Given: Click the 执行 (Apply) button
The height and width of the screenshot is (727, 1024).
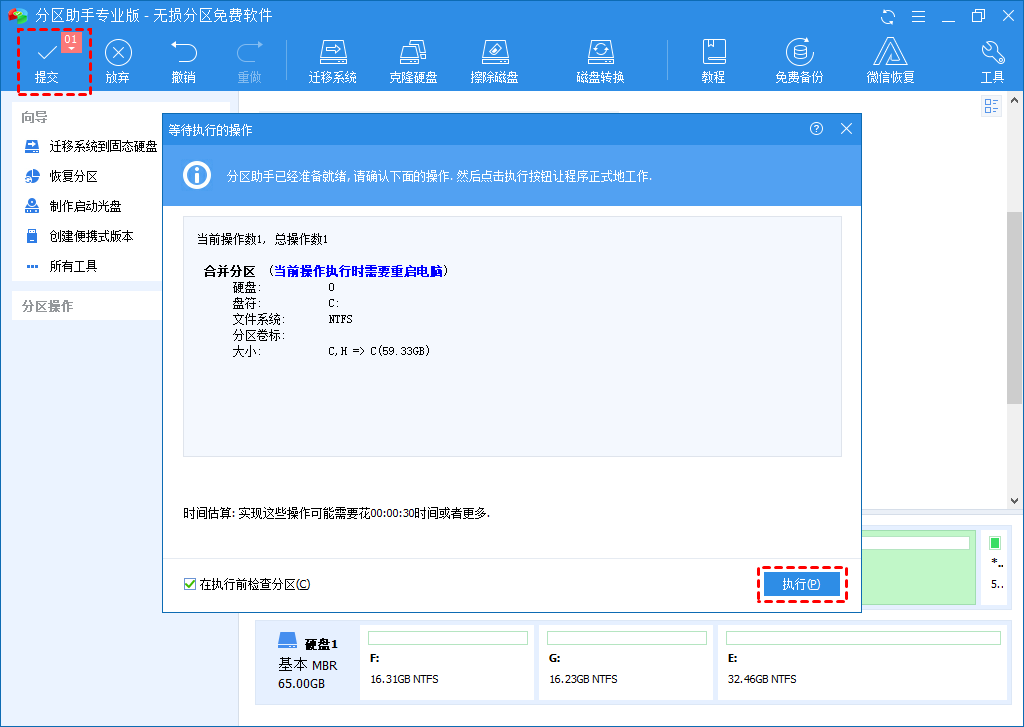Looking at the screenshot, I should 802,584.
